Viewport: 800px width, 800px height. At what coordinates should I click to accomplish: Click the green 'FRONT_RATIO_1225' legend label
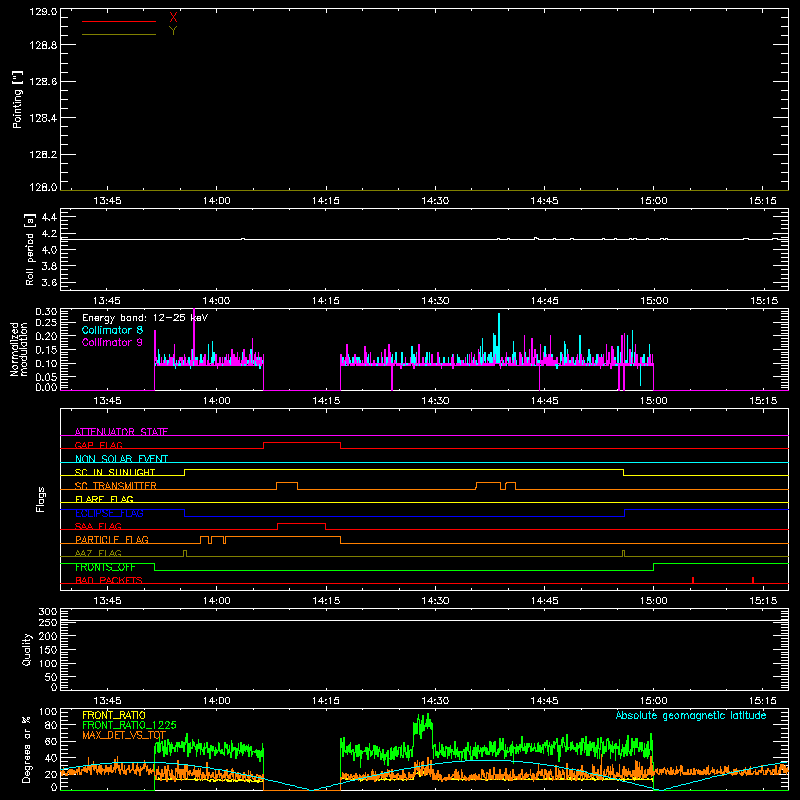point(129,725)
